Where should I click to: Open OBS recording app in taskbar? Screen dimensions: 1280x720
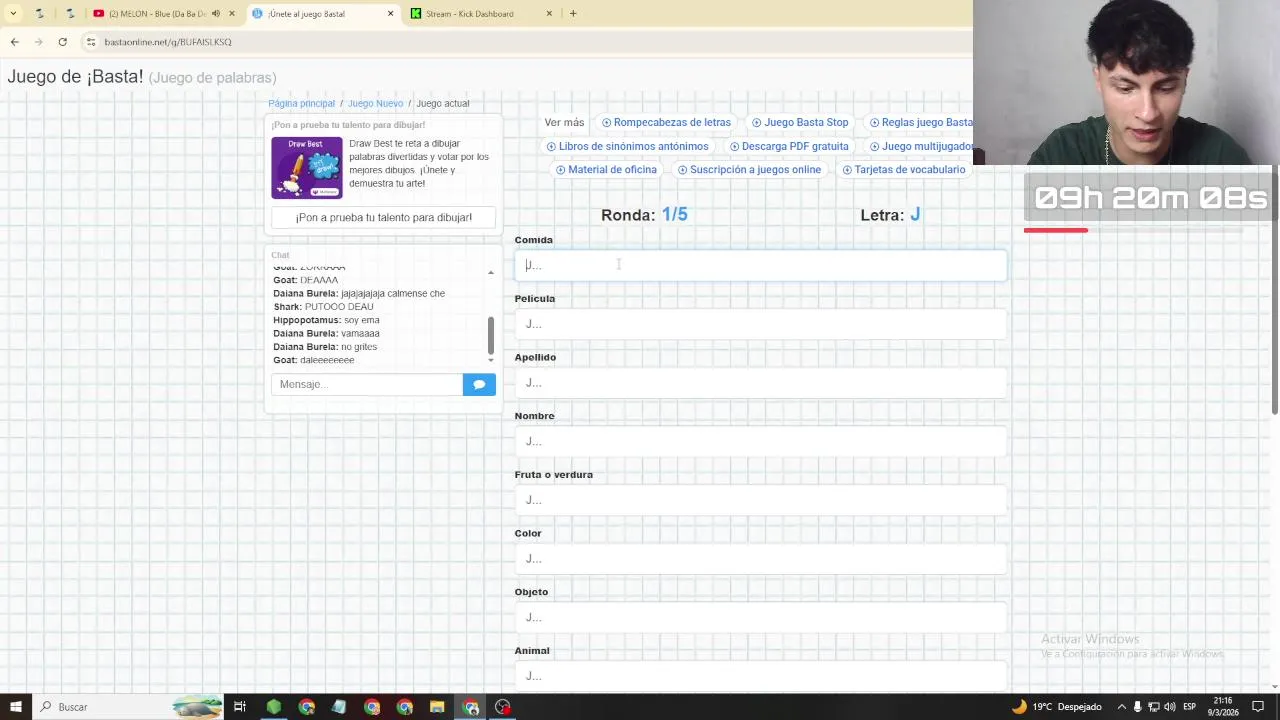point(503,707)
